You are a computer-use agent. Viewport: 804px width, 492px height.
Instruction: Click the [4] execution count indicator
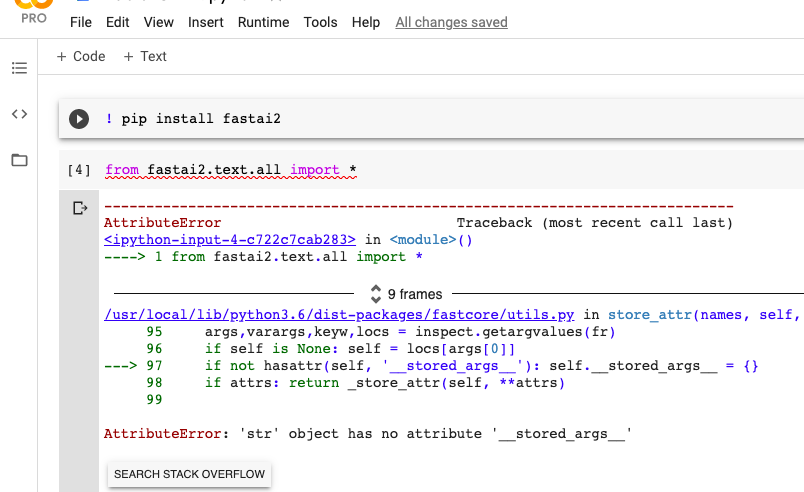click(79, 170)
